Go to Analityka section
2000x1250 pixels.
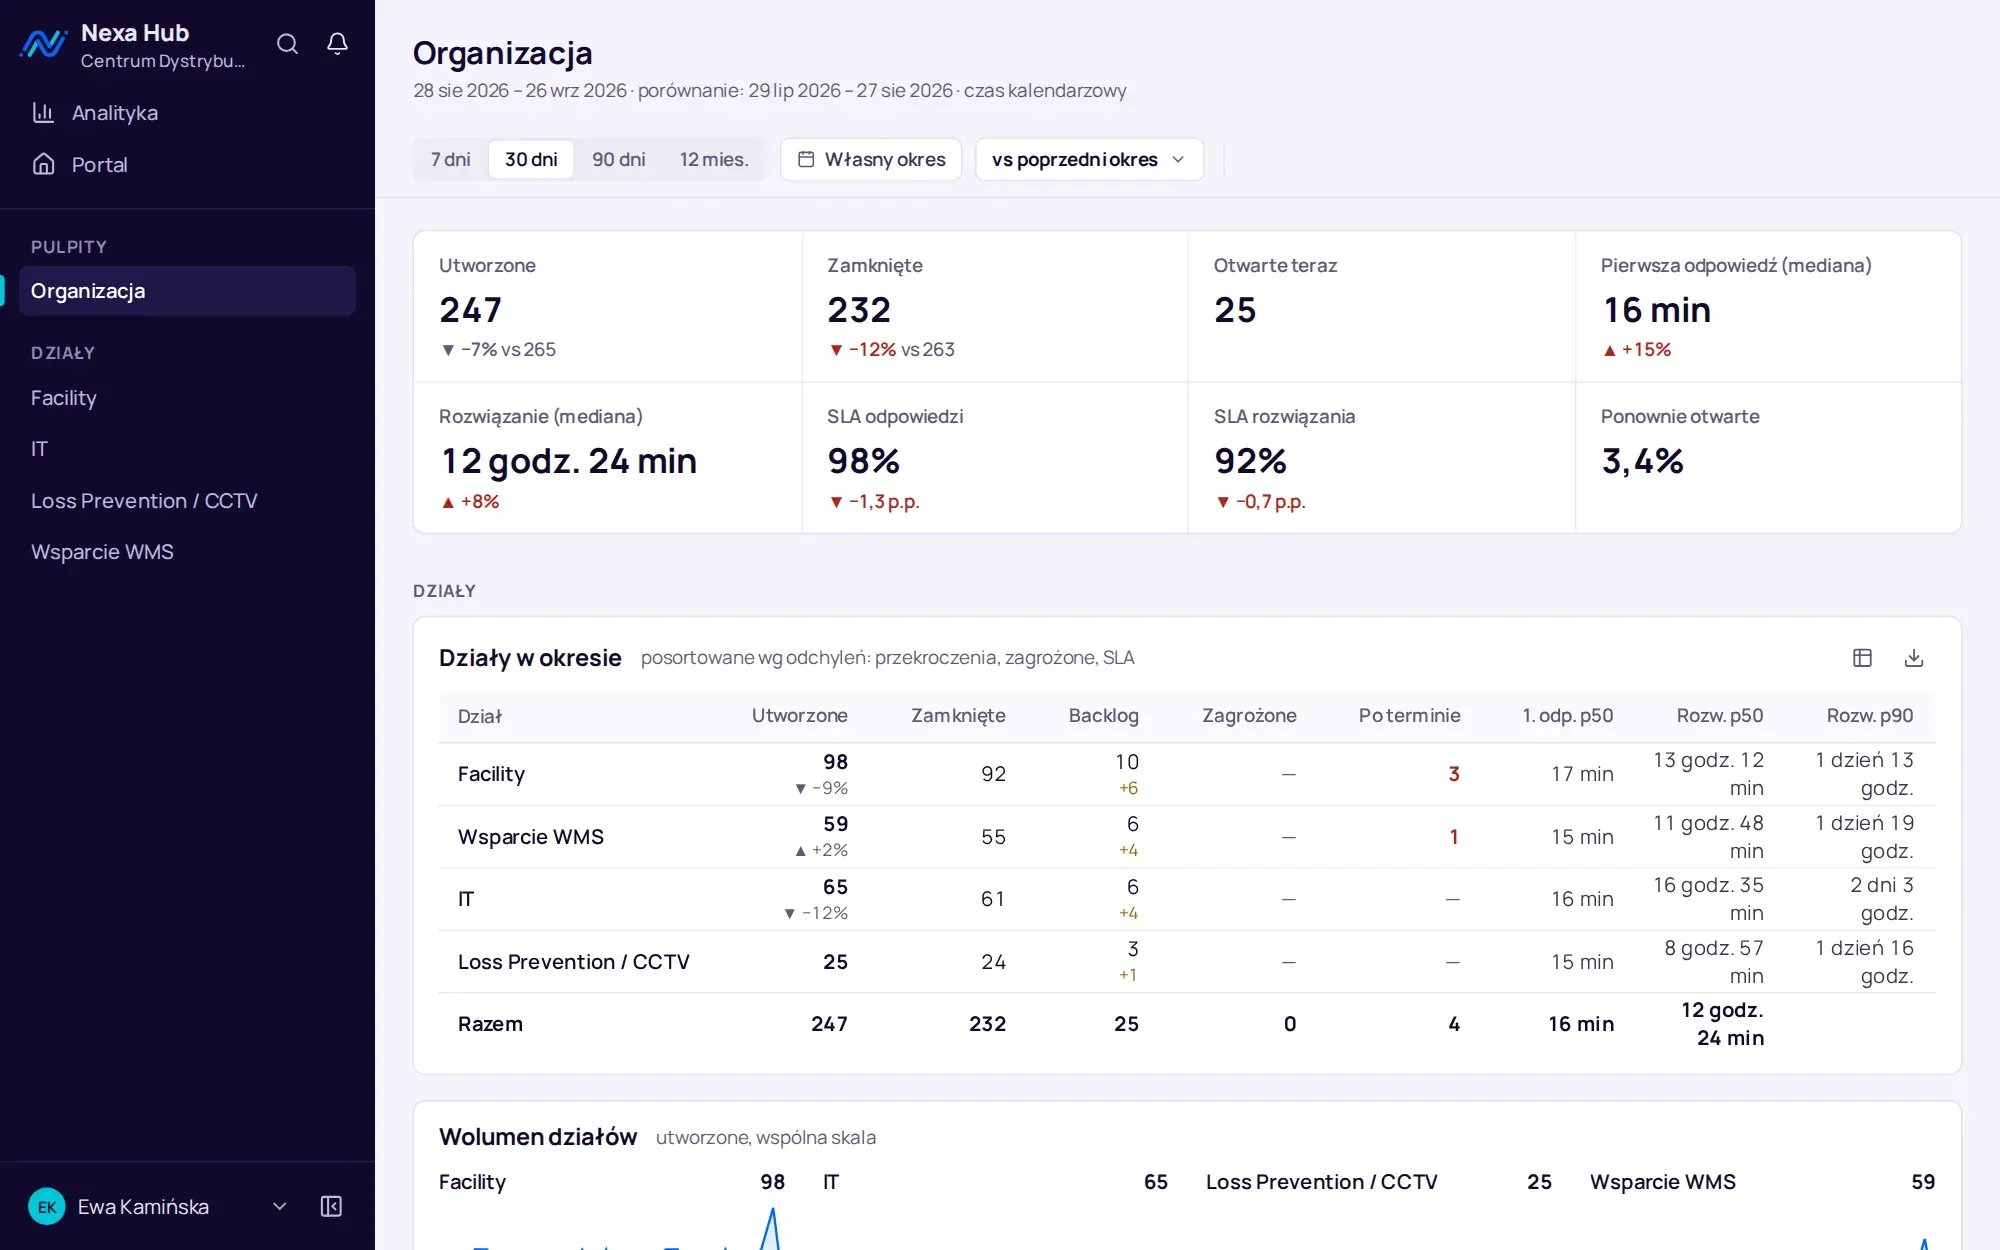click(187, 113)
